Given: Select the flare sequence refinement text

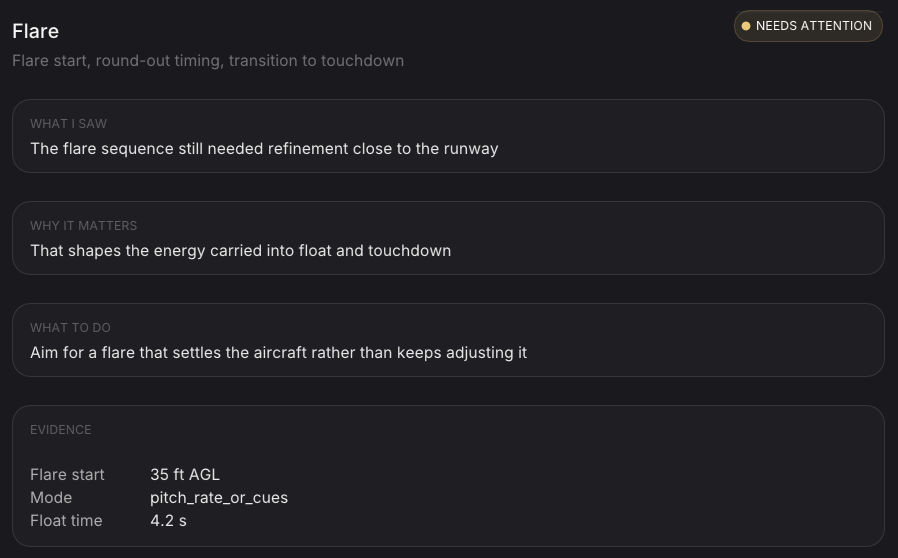Looking at the screenshot, I should click(x=264, y=148).
